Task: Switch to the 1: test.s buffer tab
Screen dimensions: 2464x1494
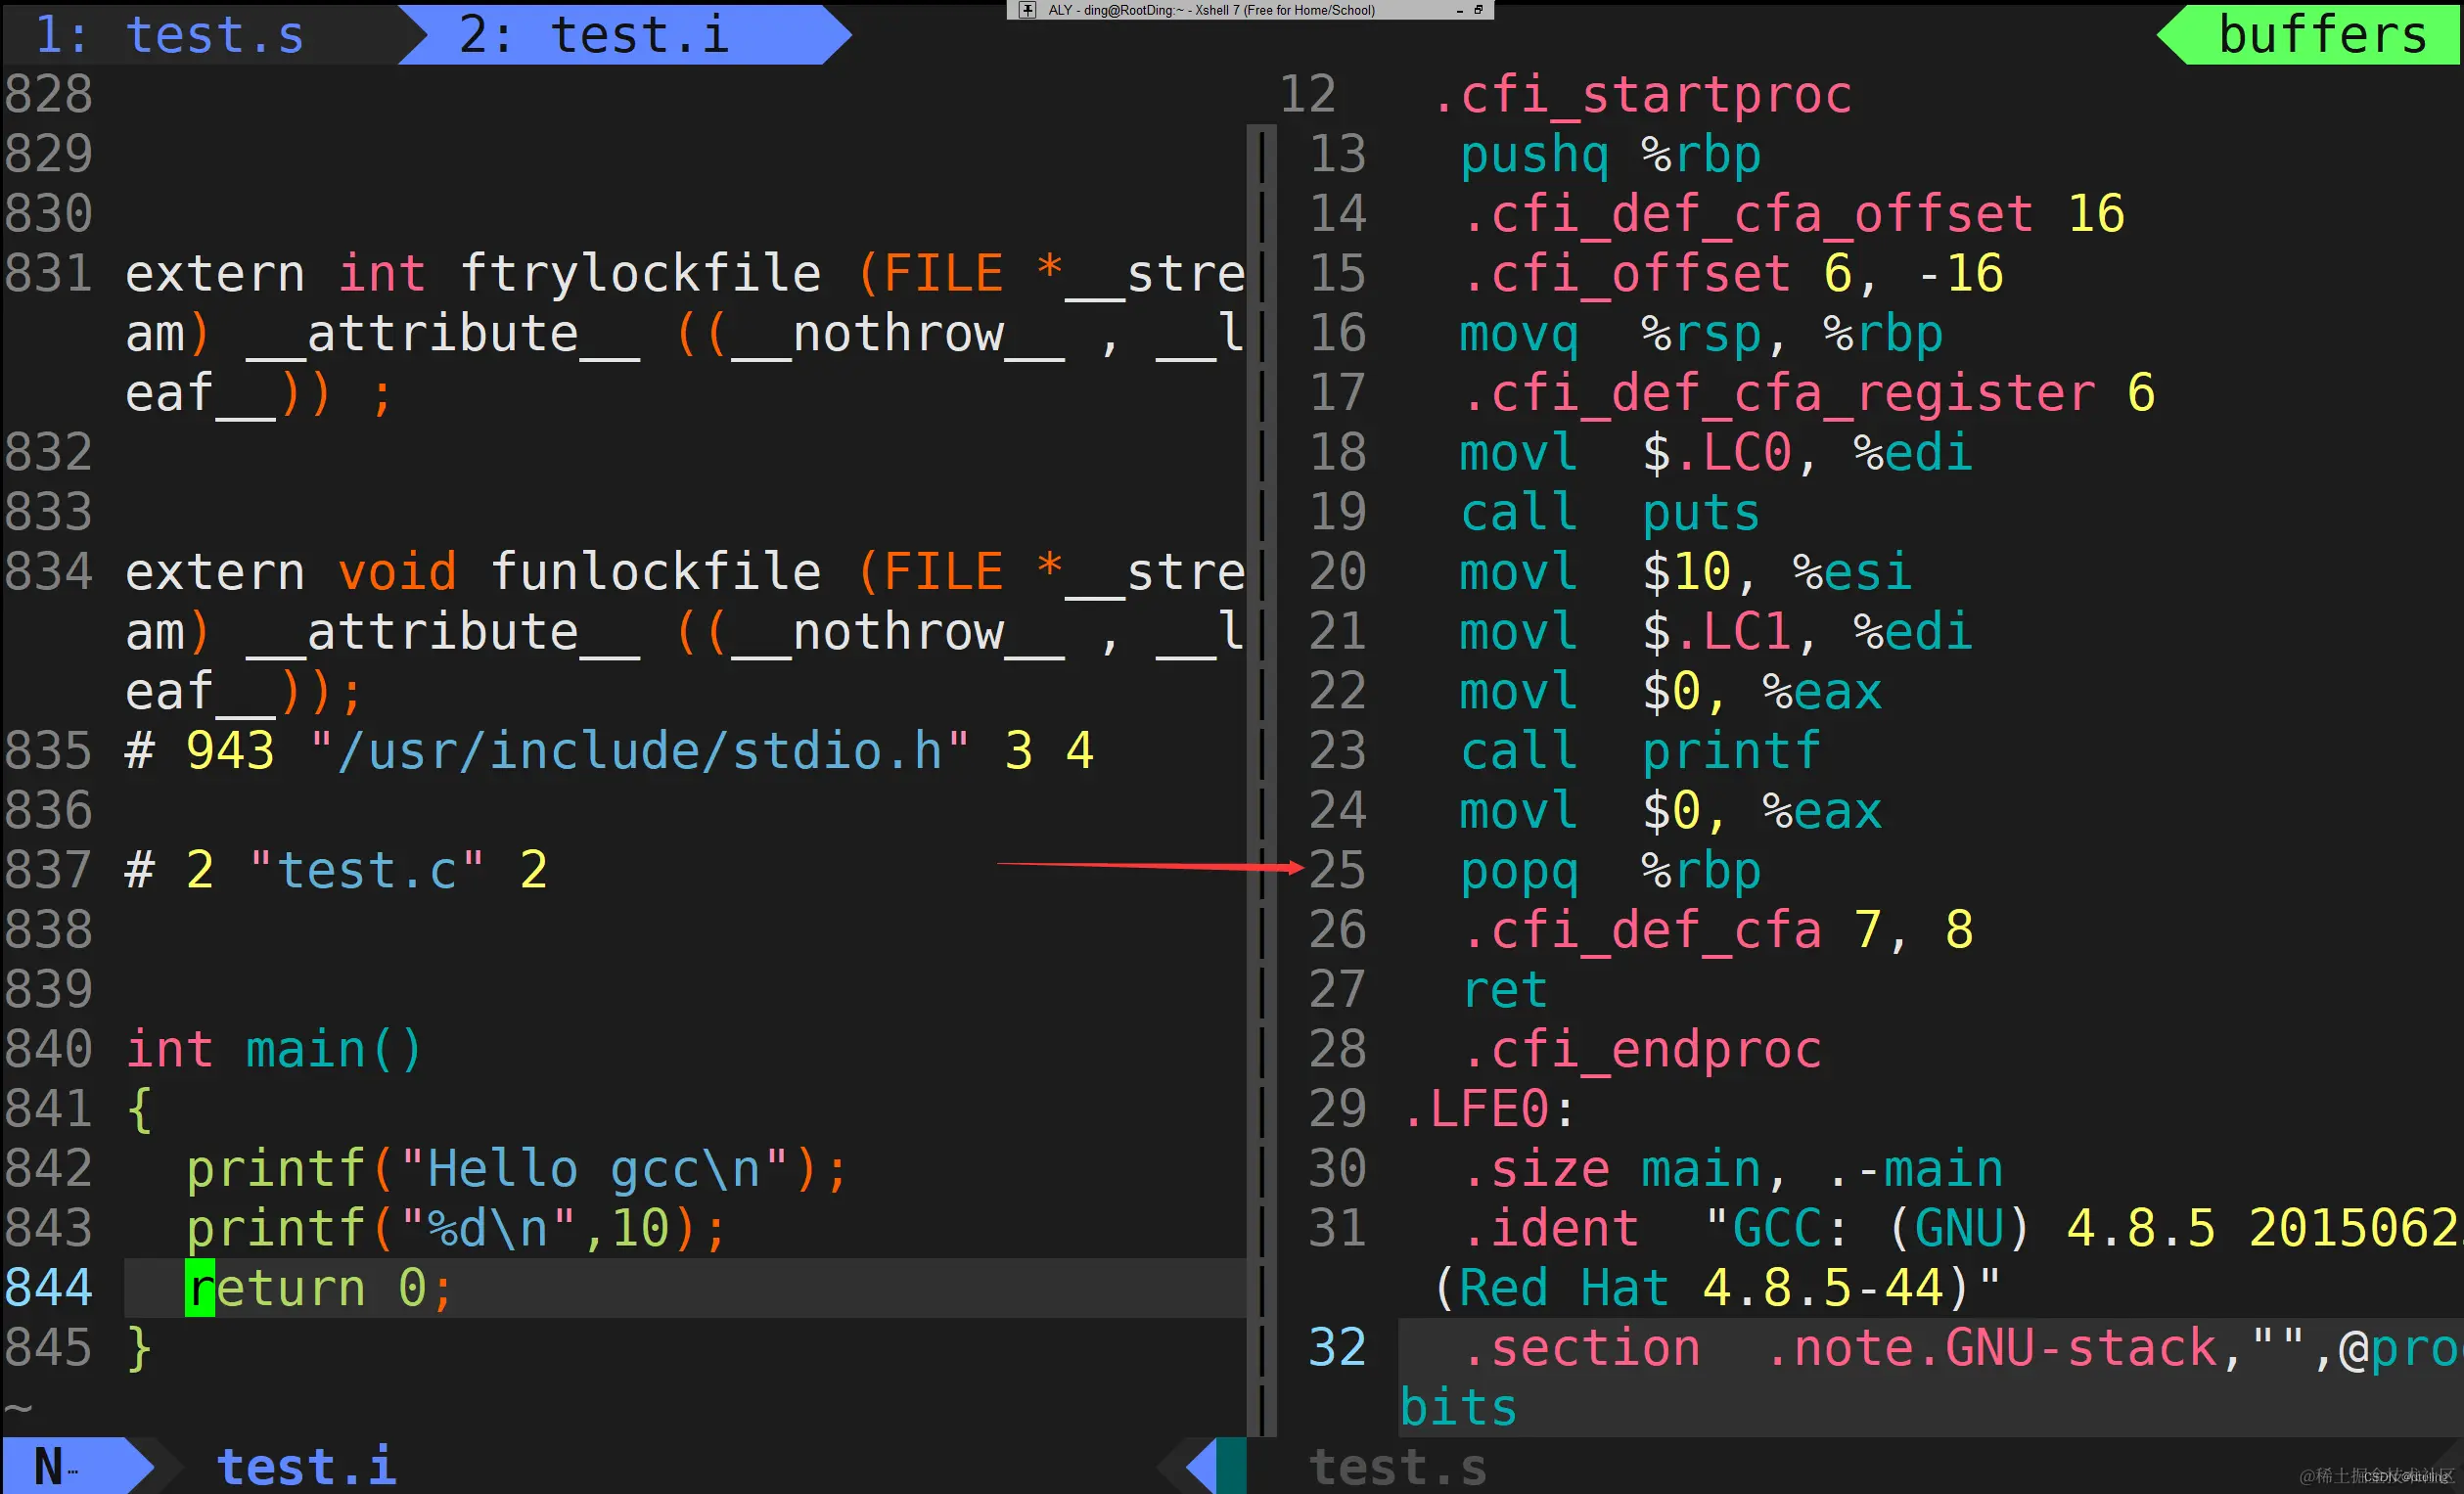Action: [170, 35]
